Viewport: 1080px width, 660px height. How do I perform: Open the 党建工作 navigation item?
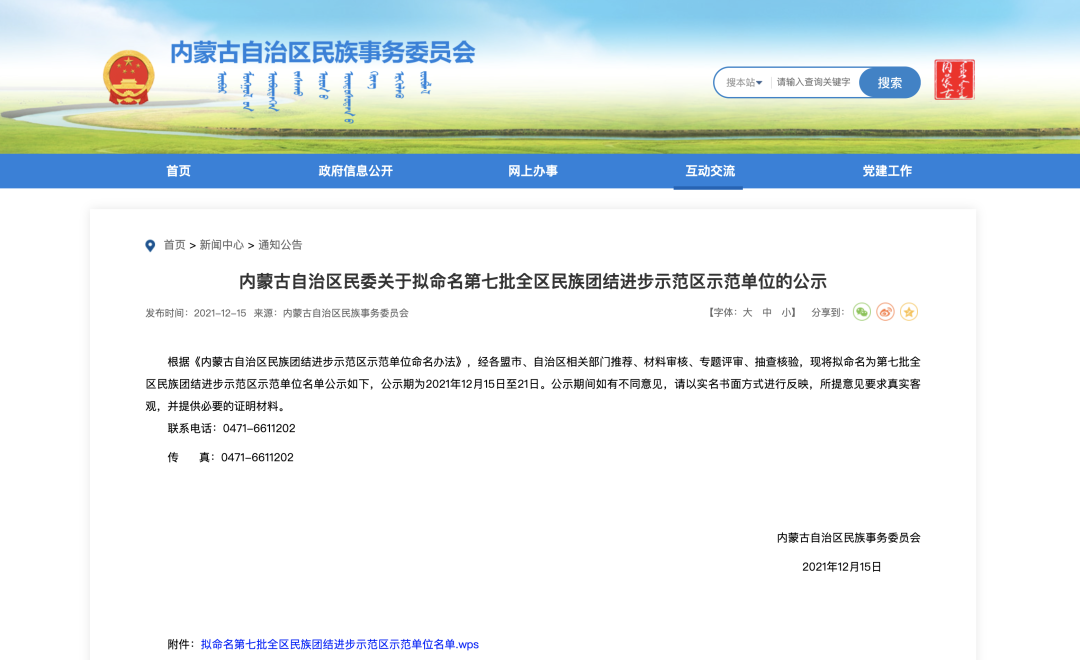[x=887, y=171]
